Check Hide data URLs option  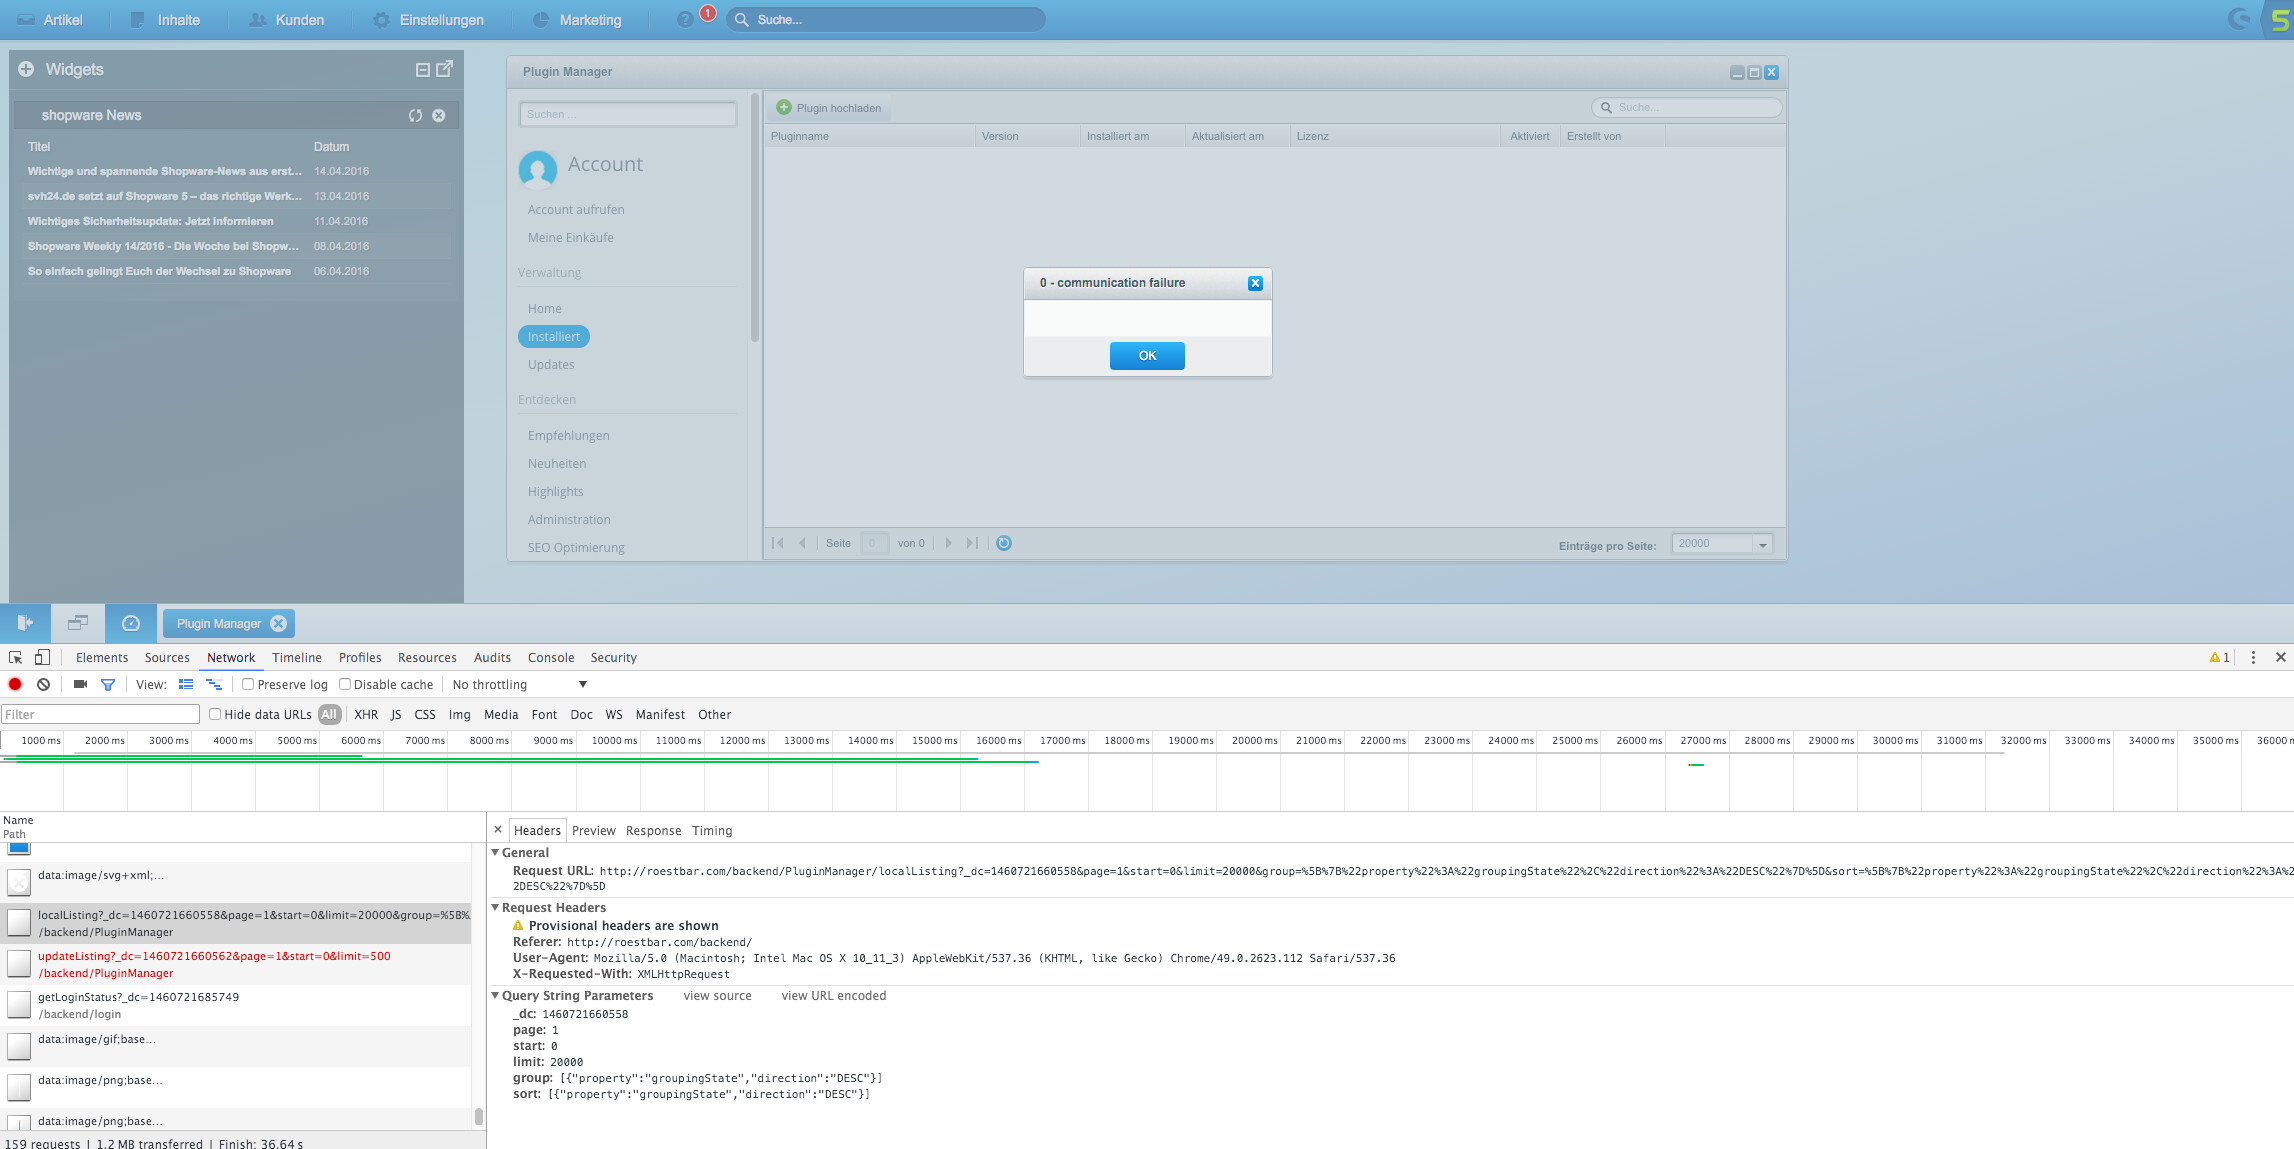point(215,714)
